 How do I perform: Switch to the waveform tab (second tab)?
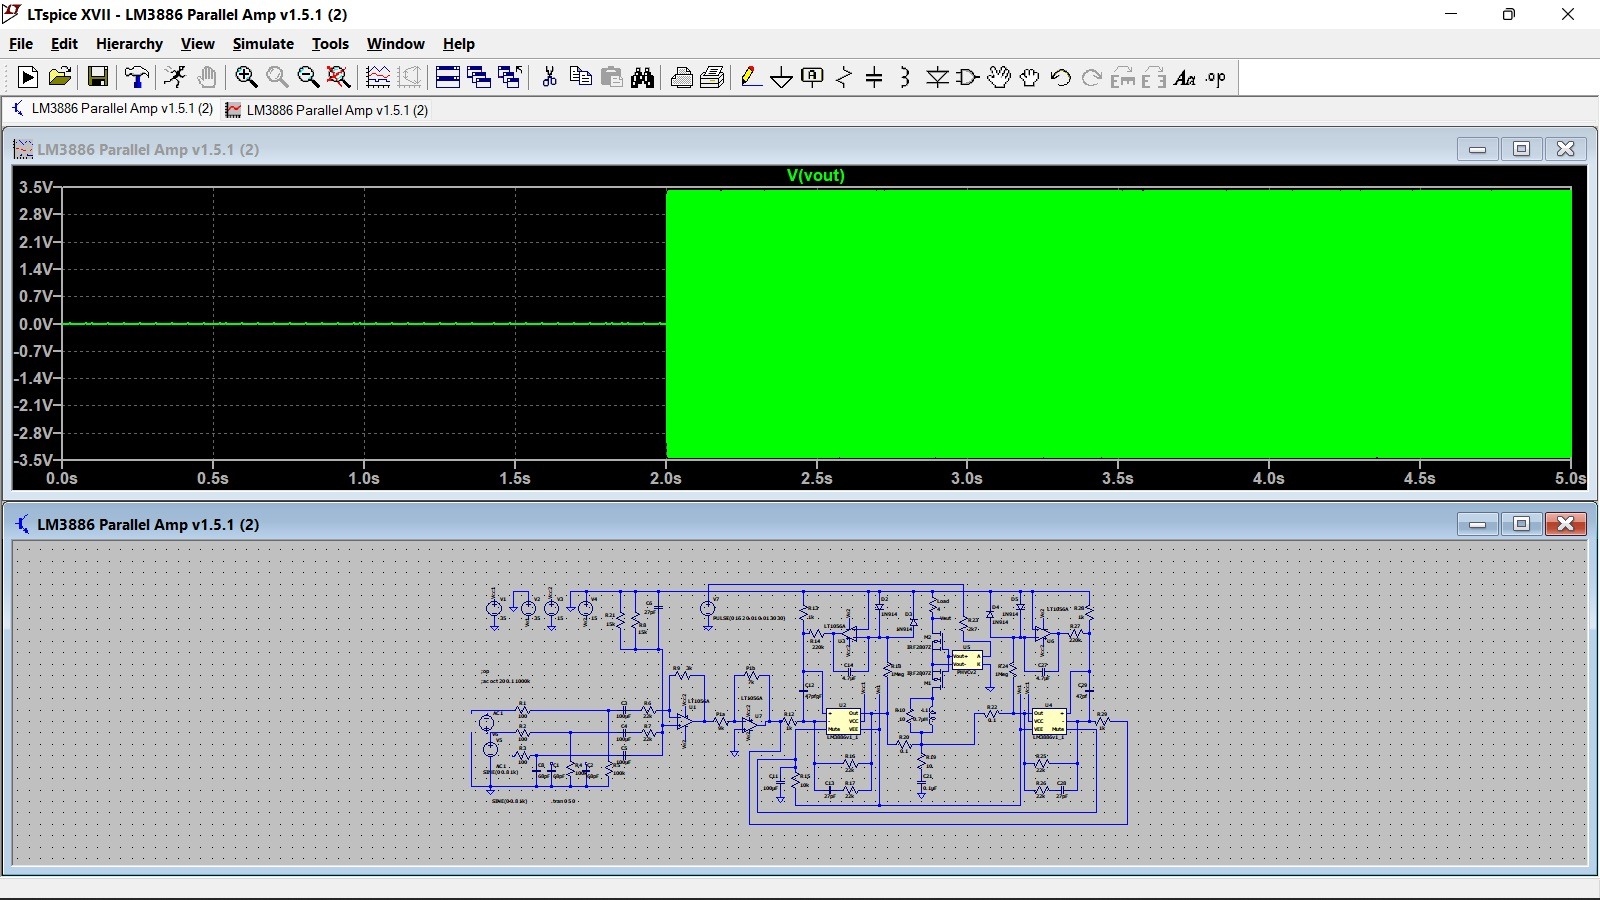point(327,110)
